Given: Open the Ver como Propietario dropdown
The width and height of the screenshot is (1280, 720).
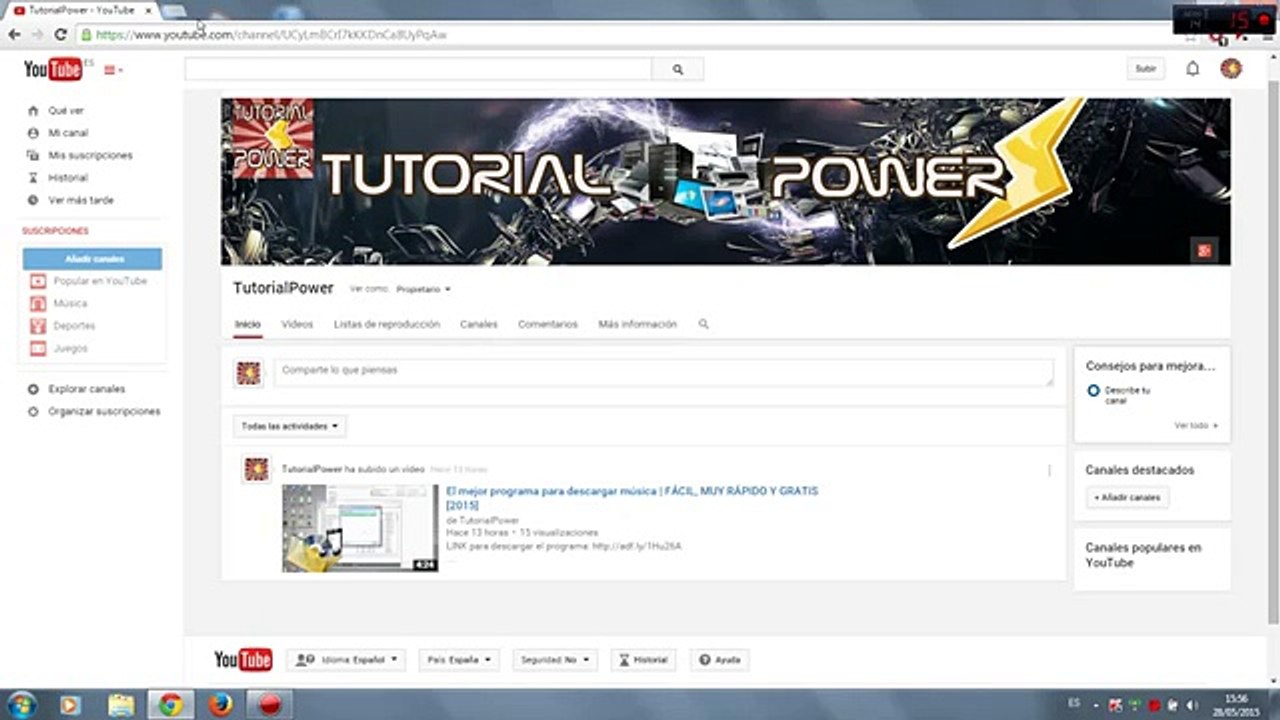Looking at the screenshot, I should (423, 289).
